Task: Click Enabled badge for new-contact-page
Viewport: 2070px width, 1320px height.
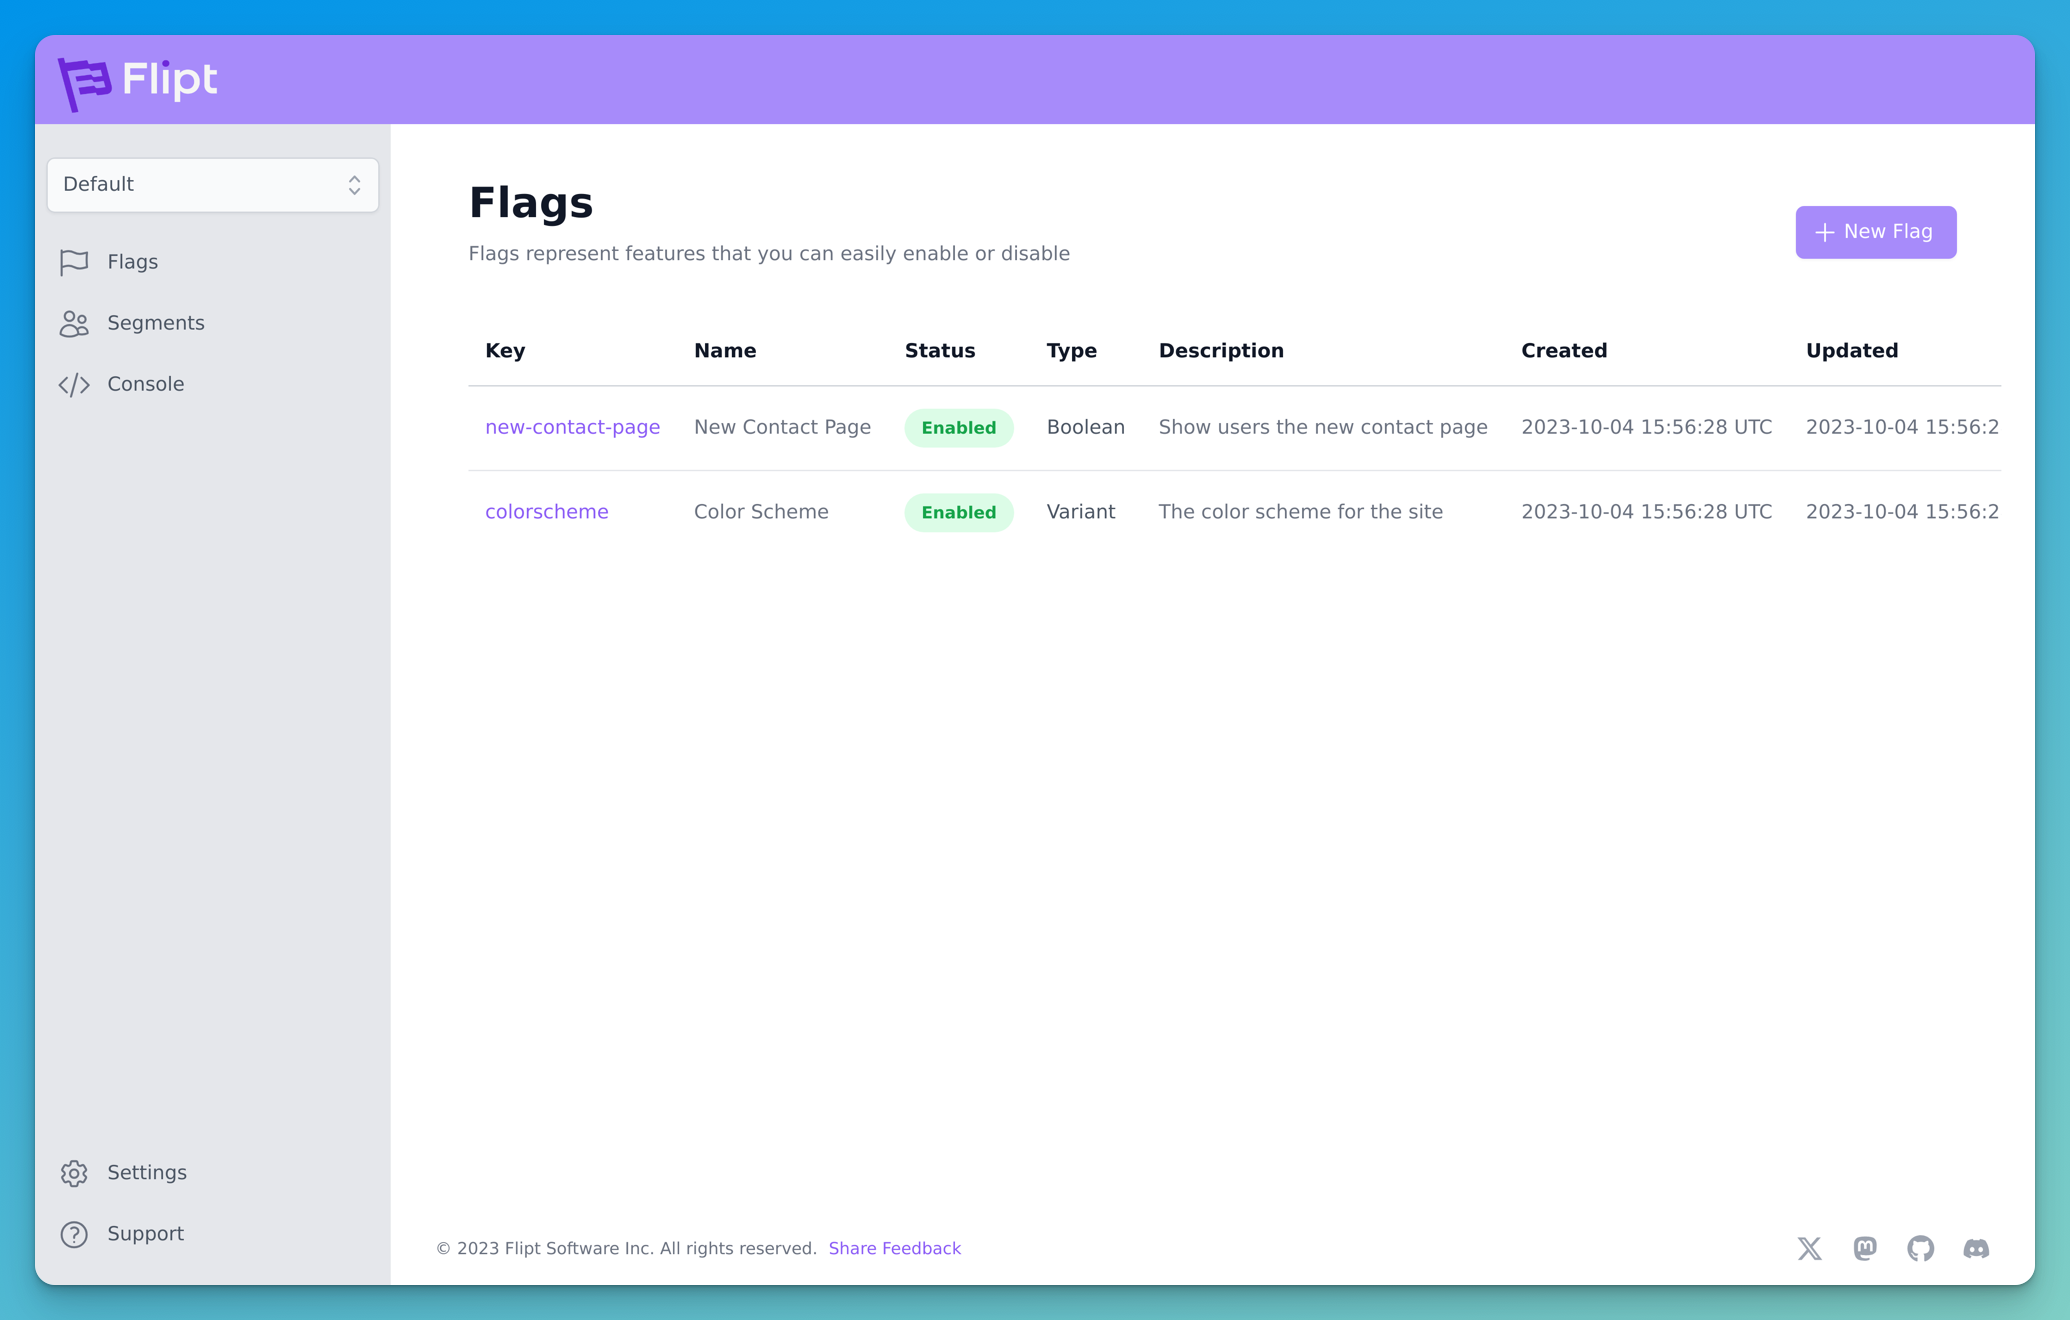Action: pos(959,428)
